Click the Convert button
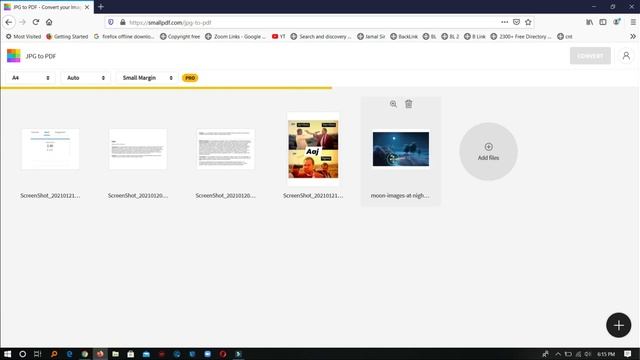Screen dimensions: 640x360 coord(590,56)
